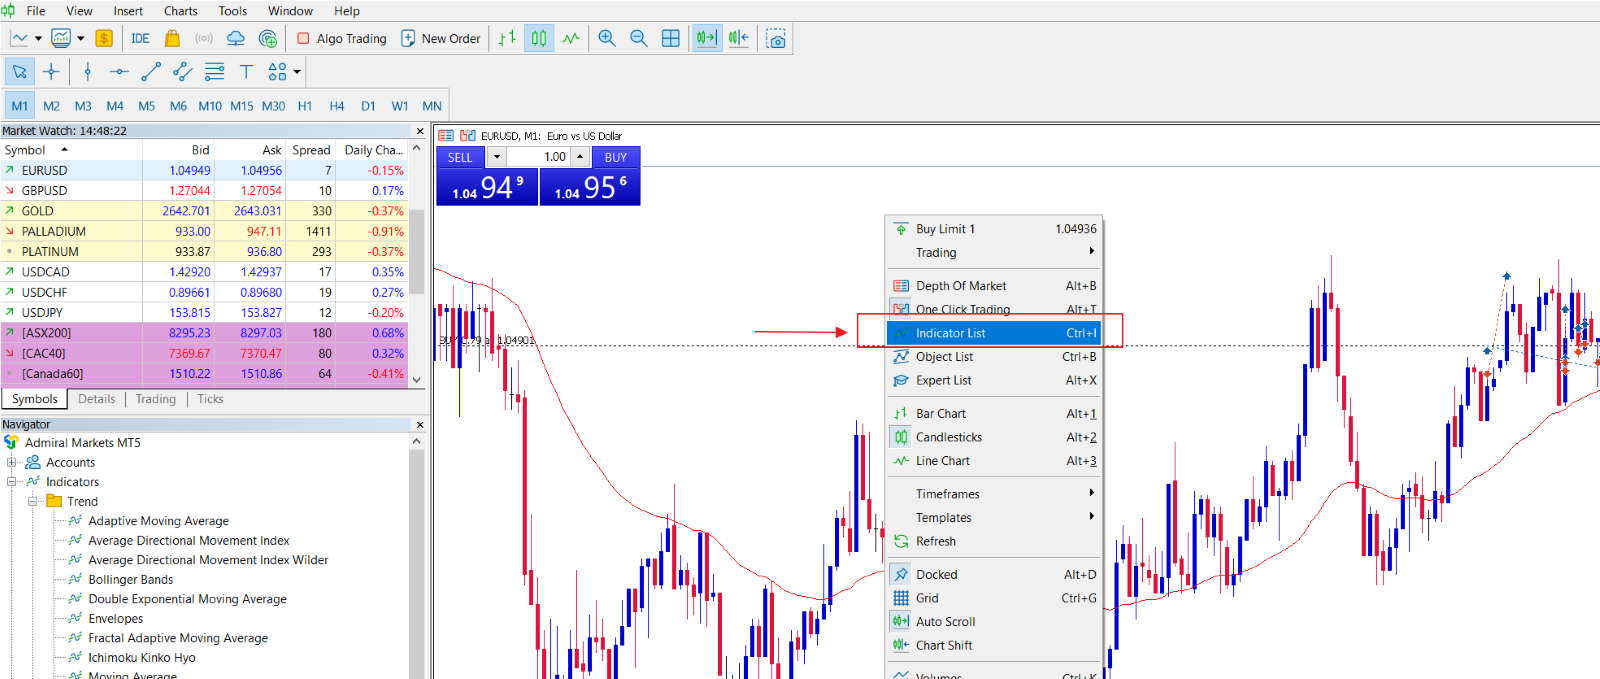Collapse the Trend folder in Navigator

(x=32, y=501)
